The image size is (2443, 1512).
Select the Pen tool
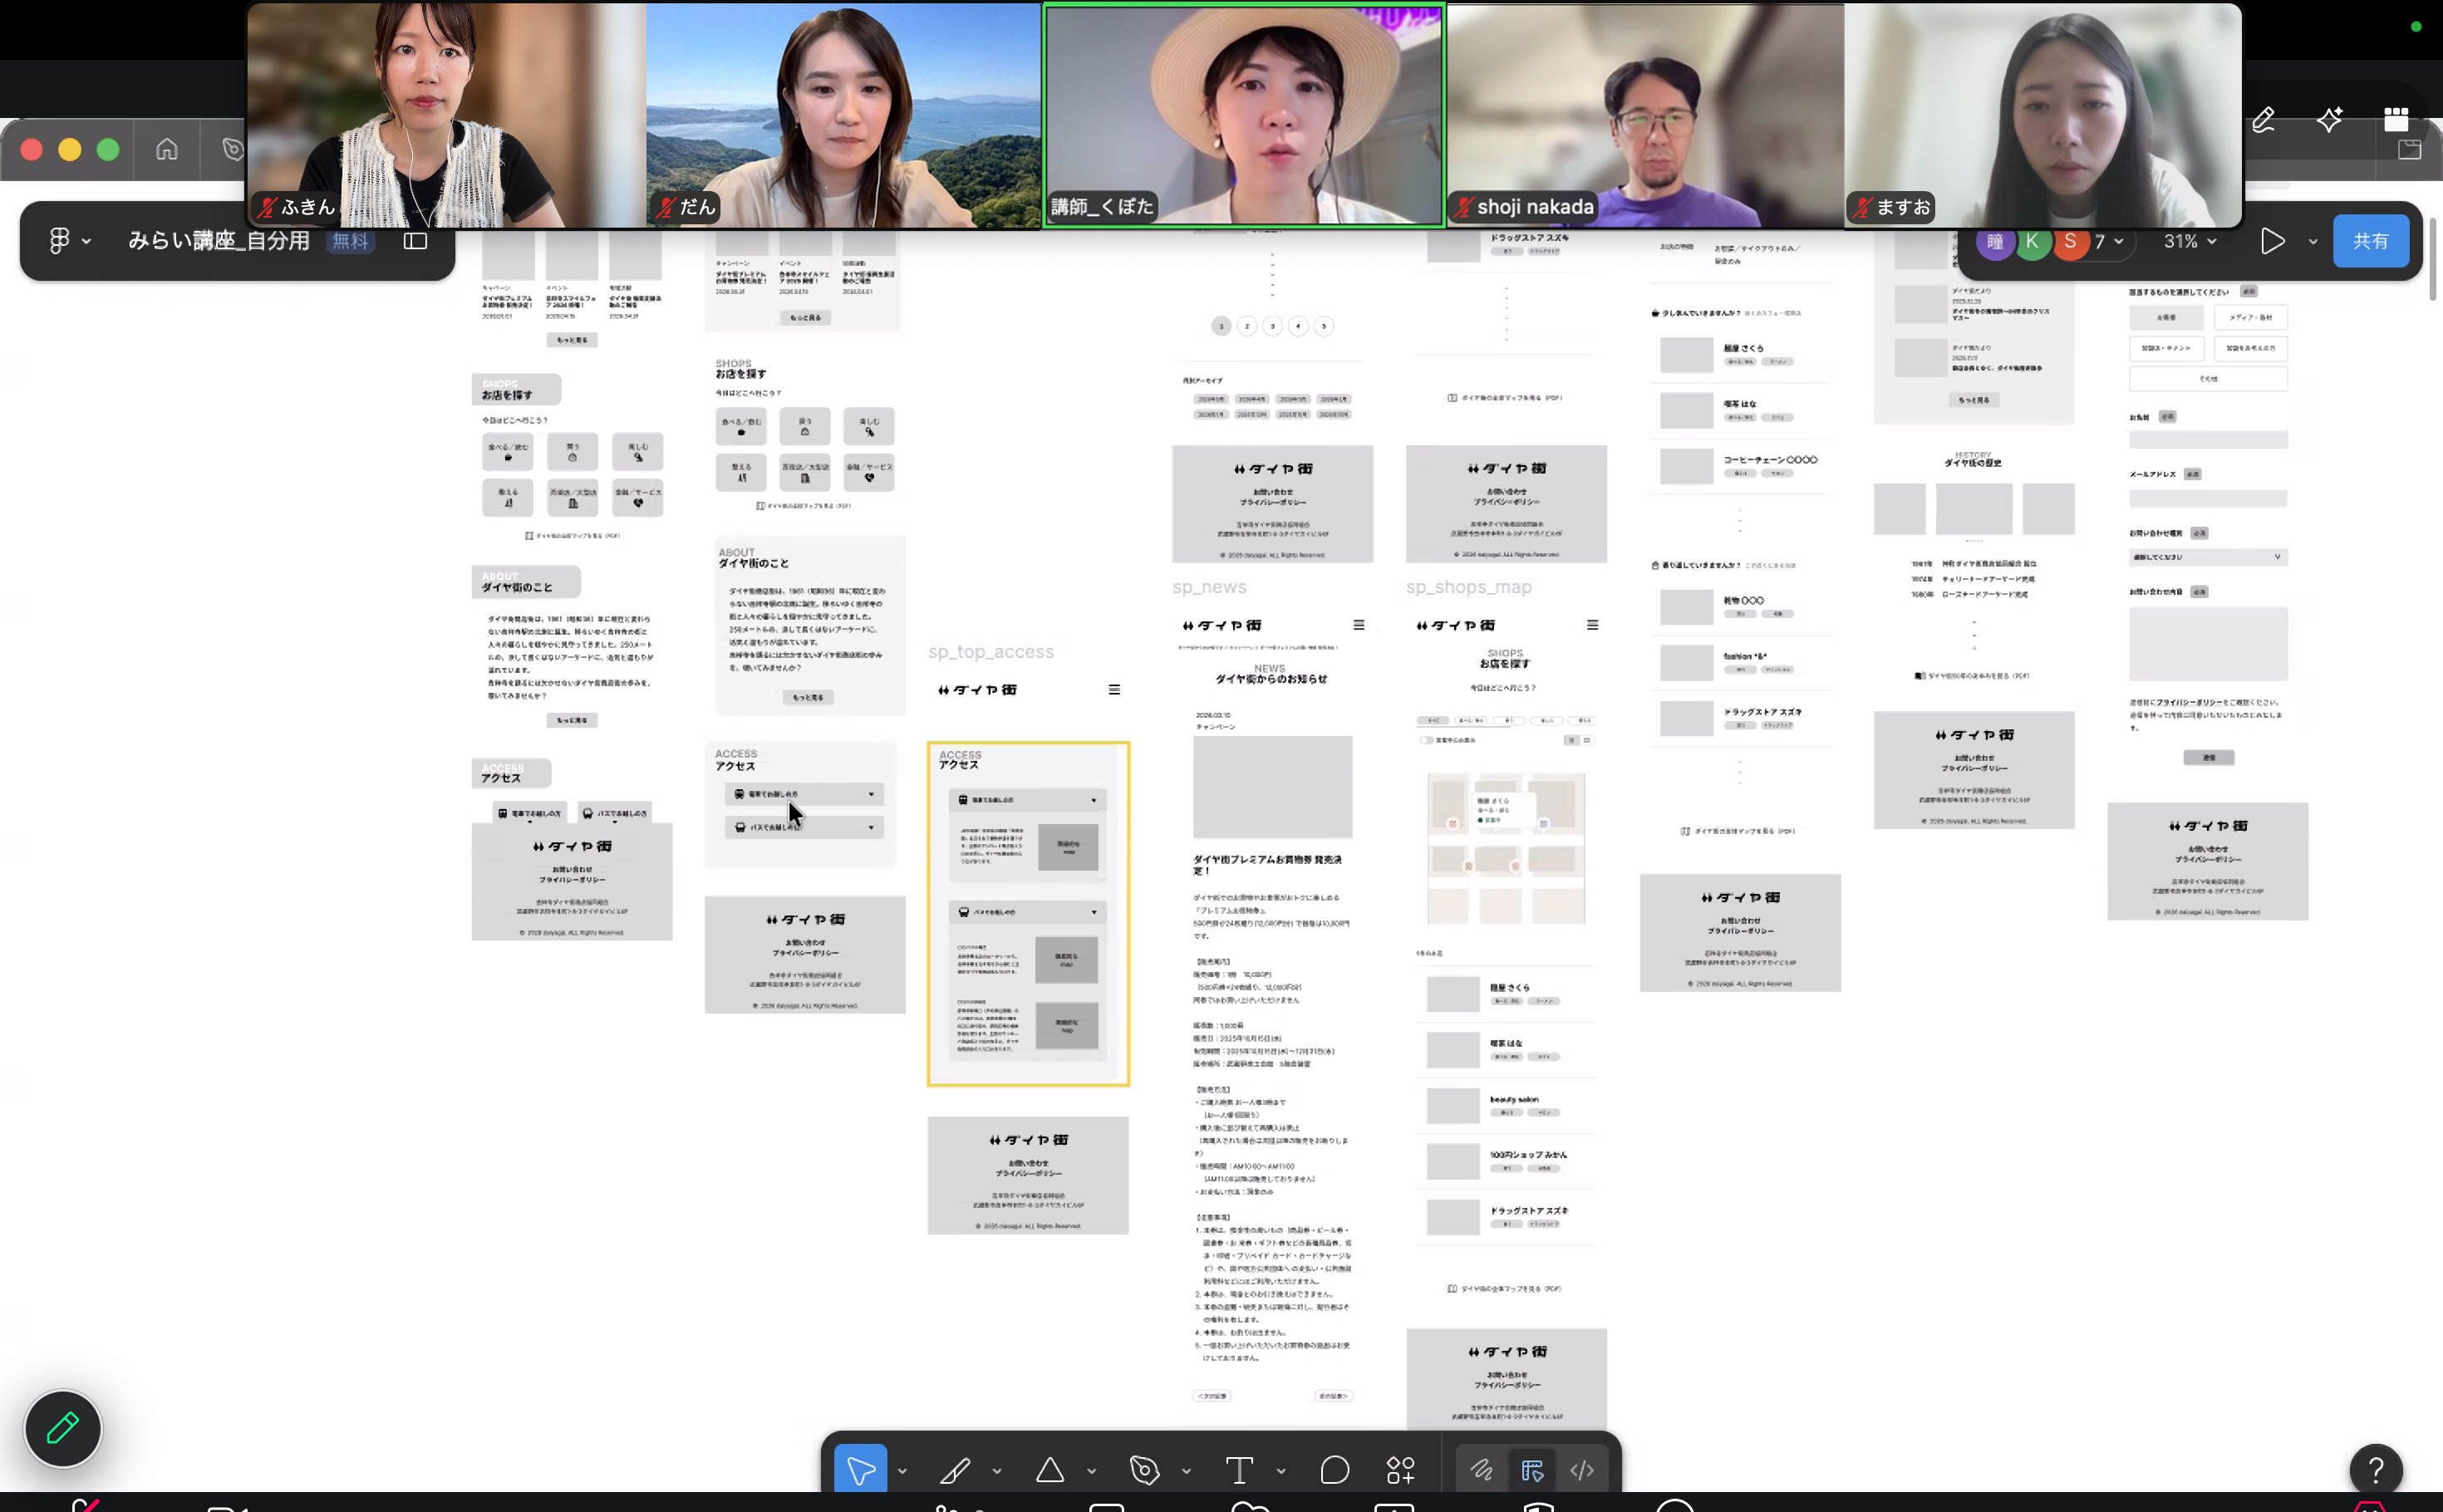(1144, 1470)
